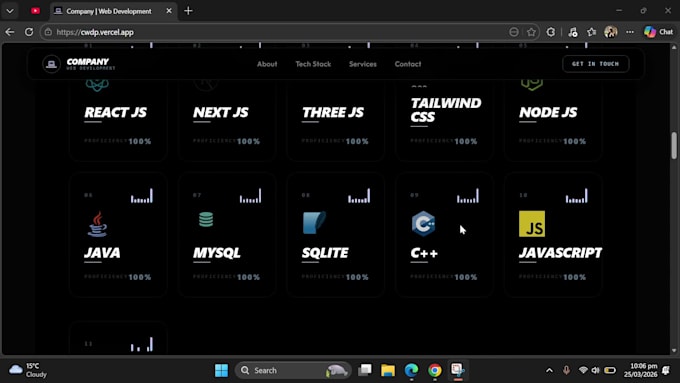680x383 pixels.
Task: Expand the tab search dropdown arrow
Action: (x=10, y=11)
